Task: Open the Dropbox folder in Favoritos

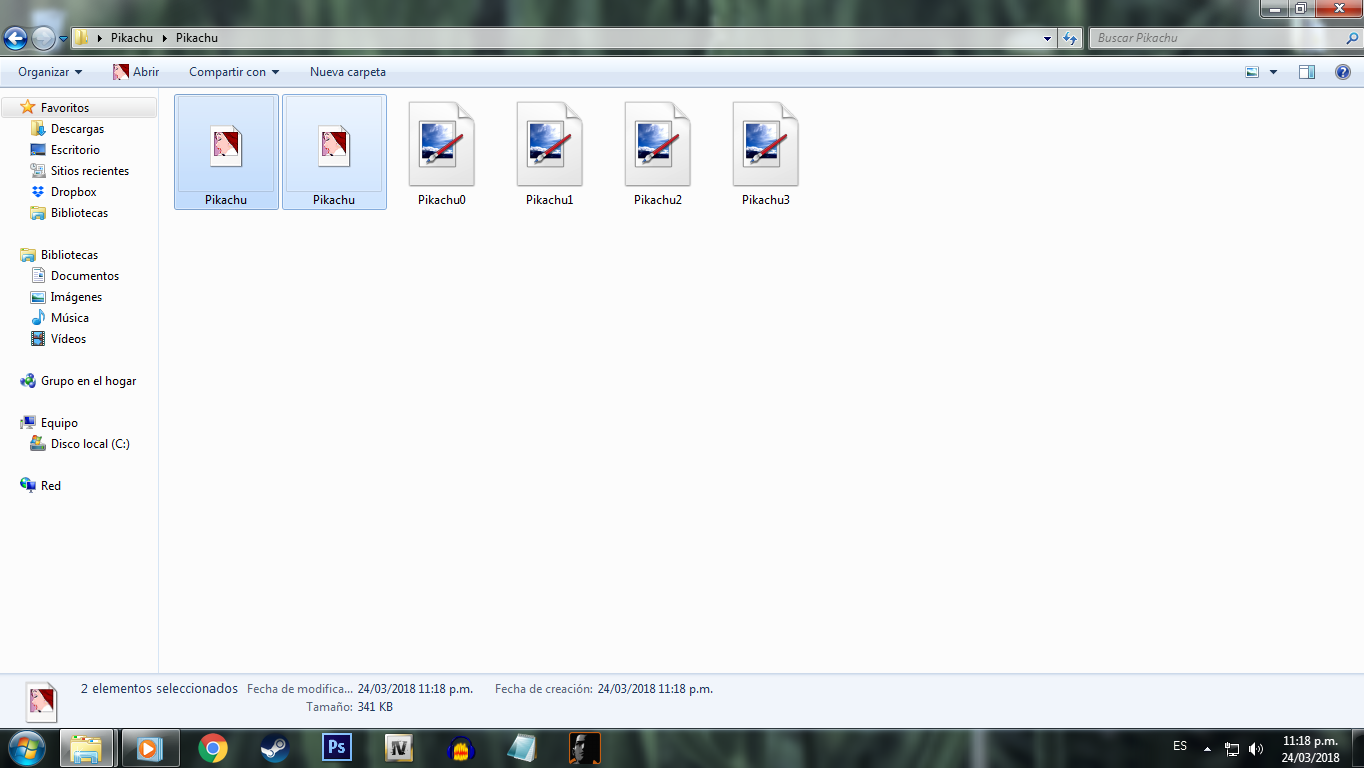Action: pyautogui.click(x=73, y=192)
